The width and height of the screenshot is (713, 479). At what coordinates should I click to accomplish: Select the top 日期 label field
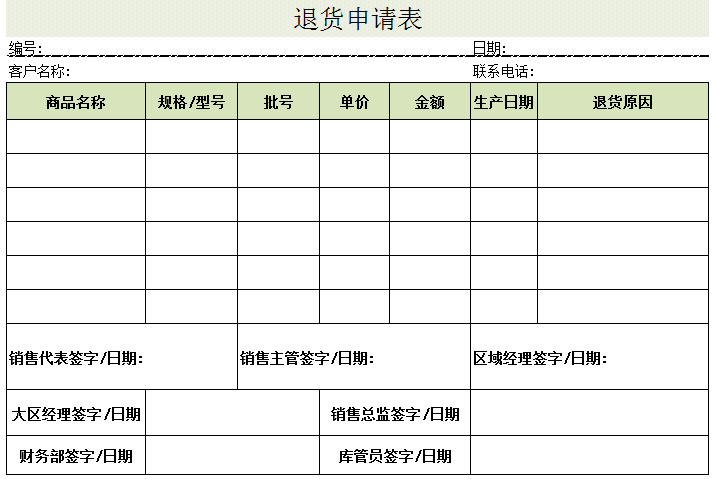[x=489, y=48]
